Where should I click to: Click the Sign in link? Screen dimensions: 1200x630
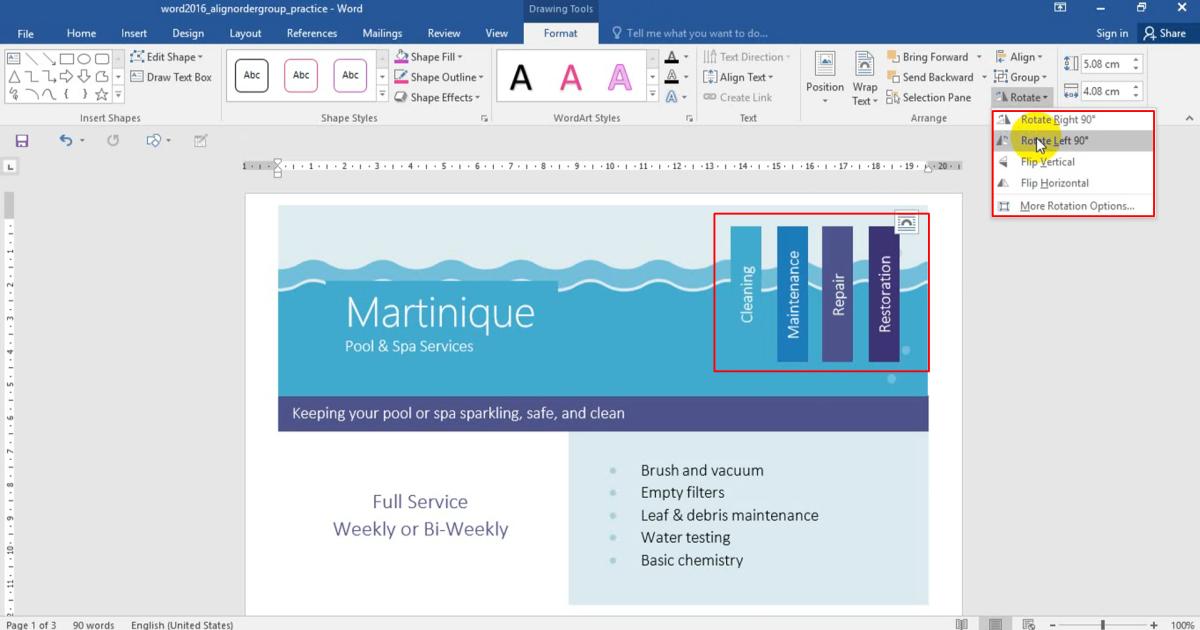(x=1111, y=33)
